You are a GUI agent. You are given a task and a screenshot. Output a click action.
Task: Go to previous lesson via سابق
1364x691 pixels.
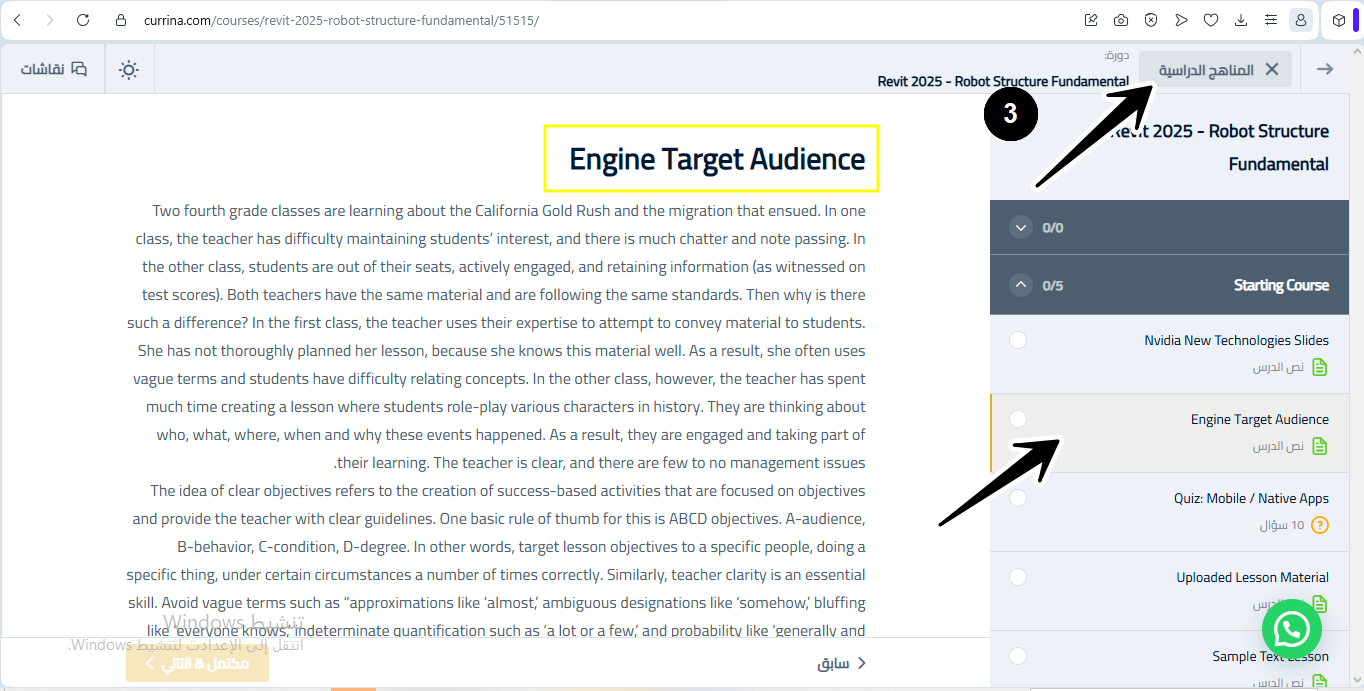pos(842,663)
